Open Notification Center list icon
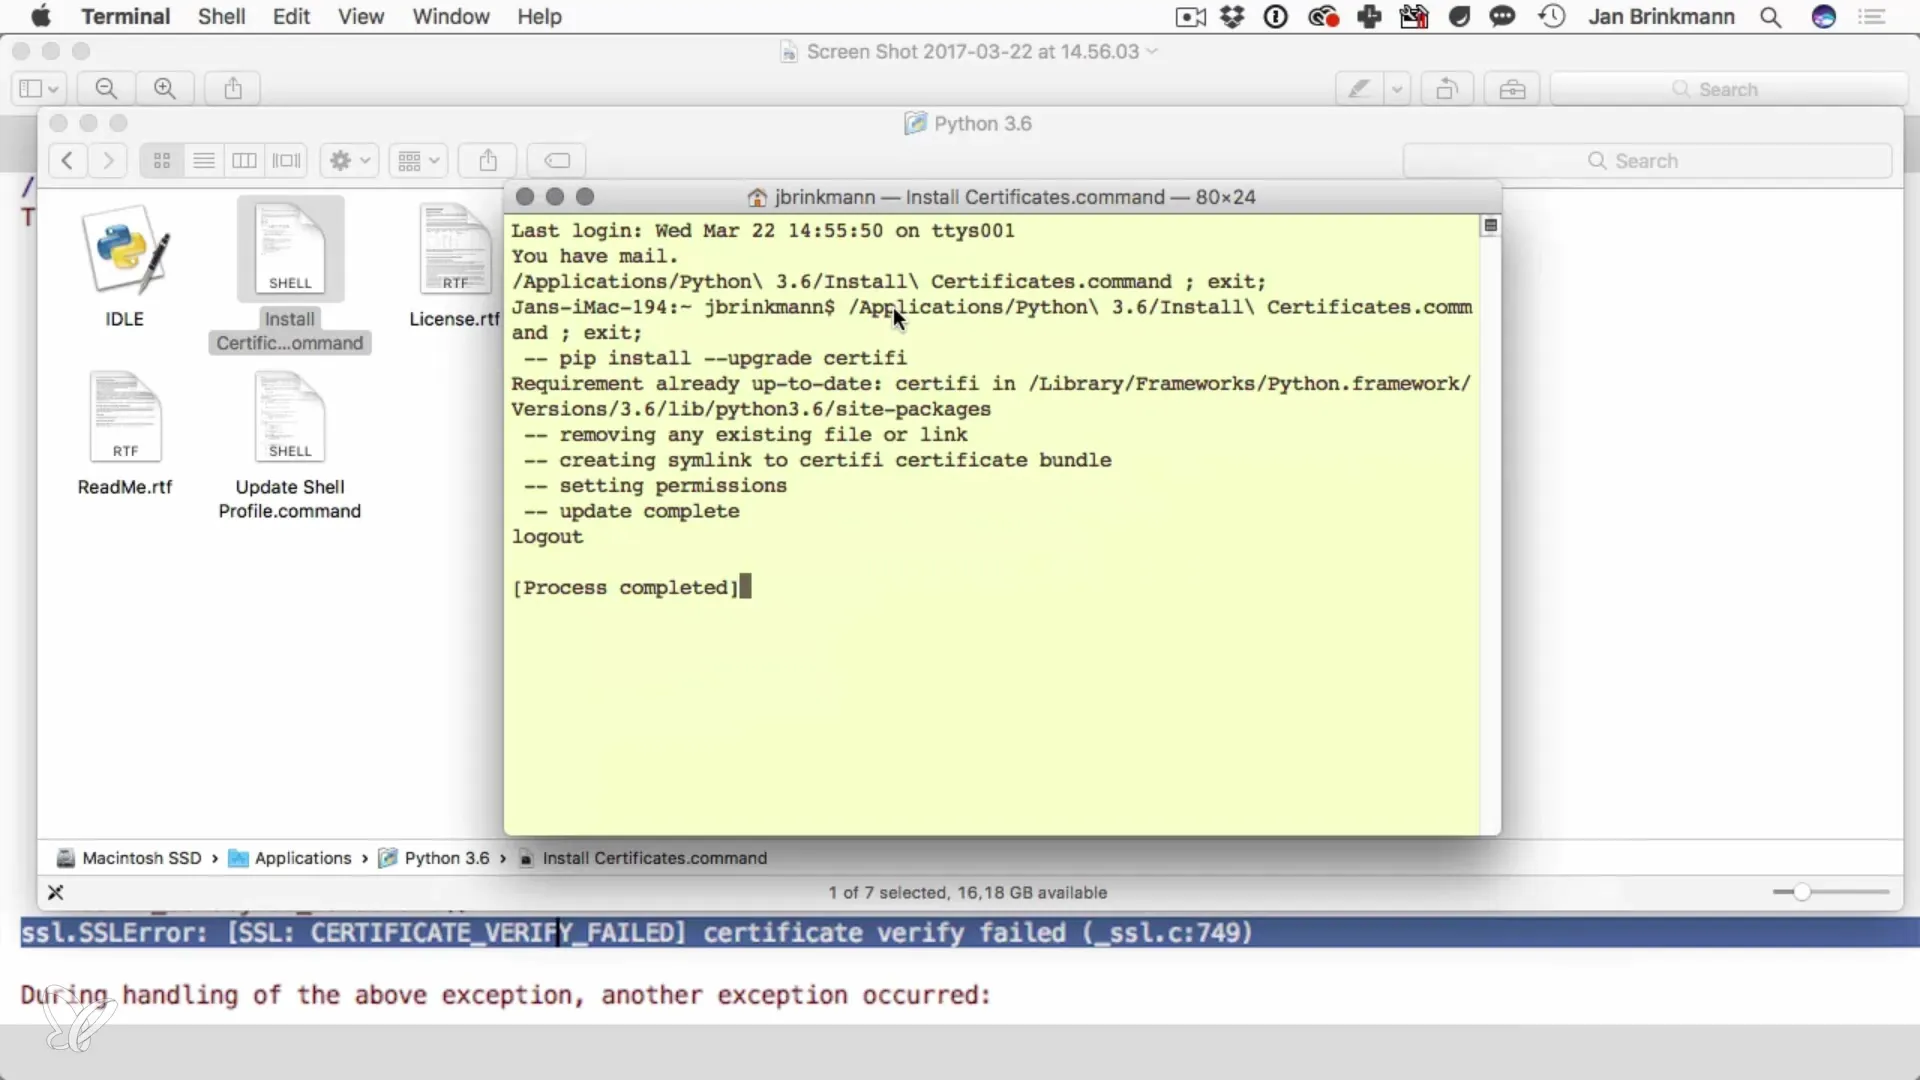The width and height of the screenshot is (1920, 1080). [x=1871, y=16]
